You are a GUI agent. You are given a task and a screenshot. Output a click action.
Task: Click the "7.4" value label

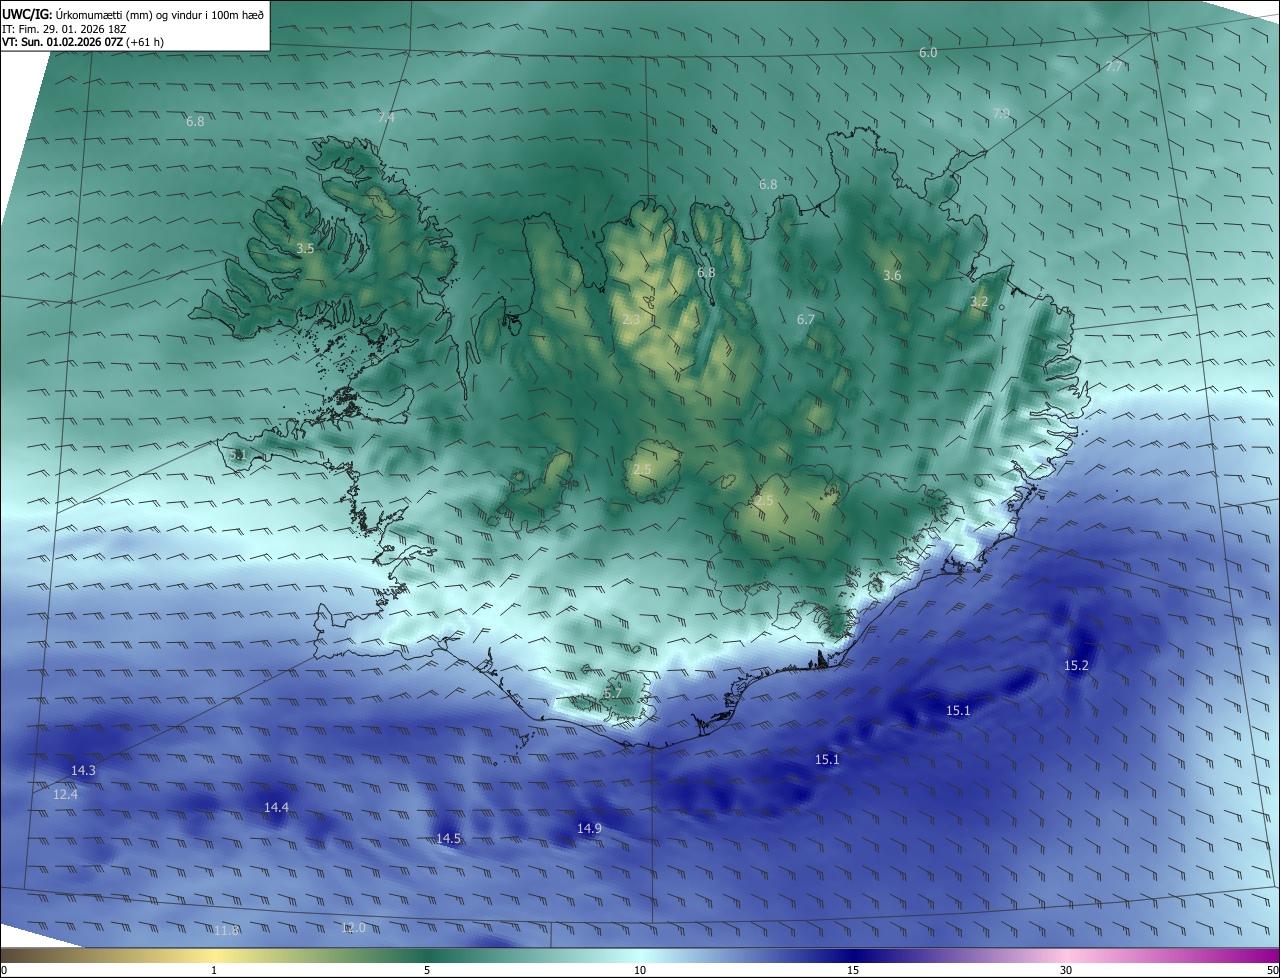(x=386, y=118)
